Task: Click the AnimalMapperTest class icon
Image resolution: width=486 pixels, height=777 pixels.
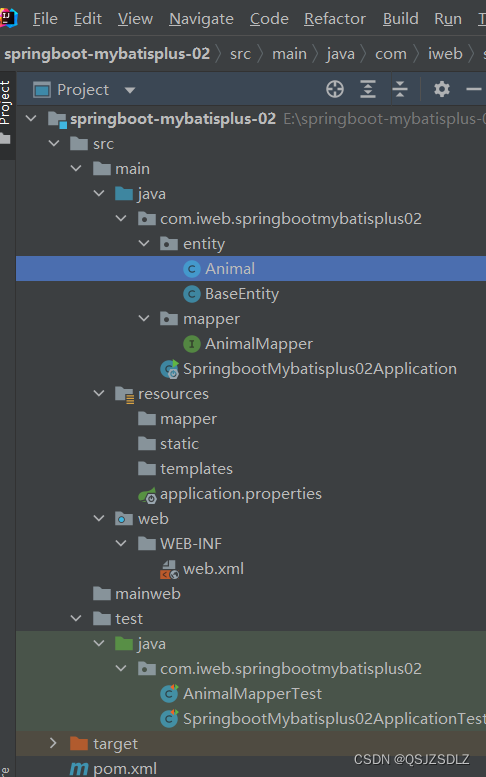Action: tap(169, 693)
